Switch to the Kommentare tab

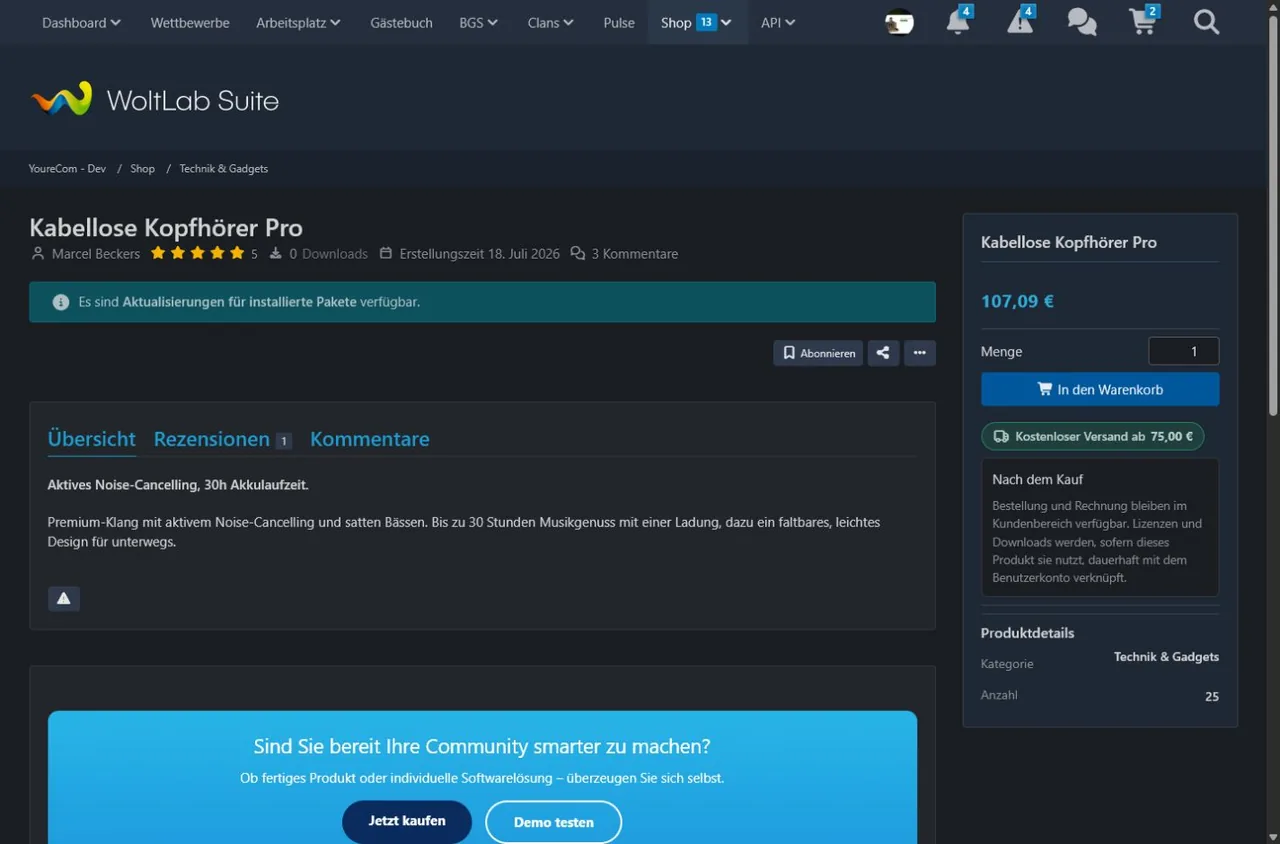pyautogui.click(x=370, y=439)
